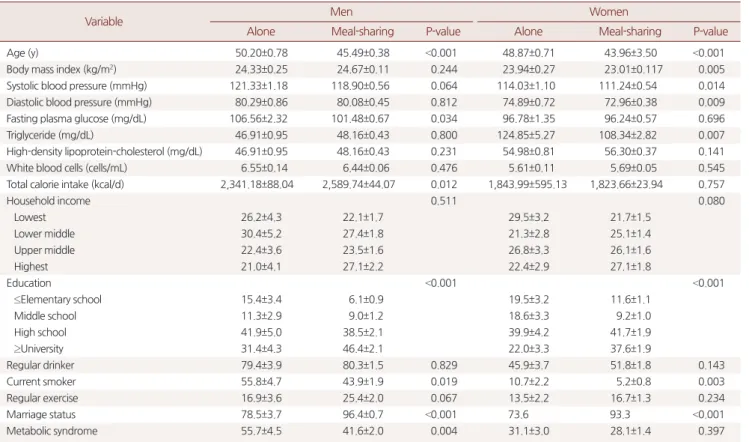Click the BMI value "24.67±0.11"
Viewport: 749px width, 442px height.
click(363, 69)
